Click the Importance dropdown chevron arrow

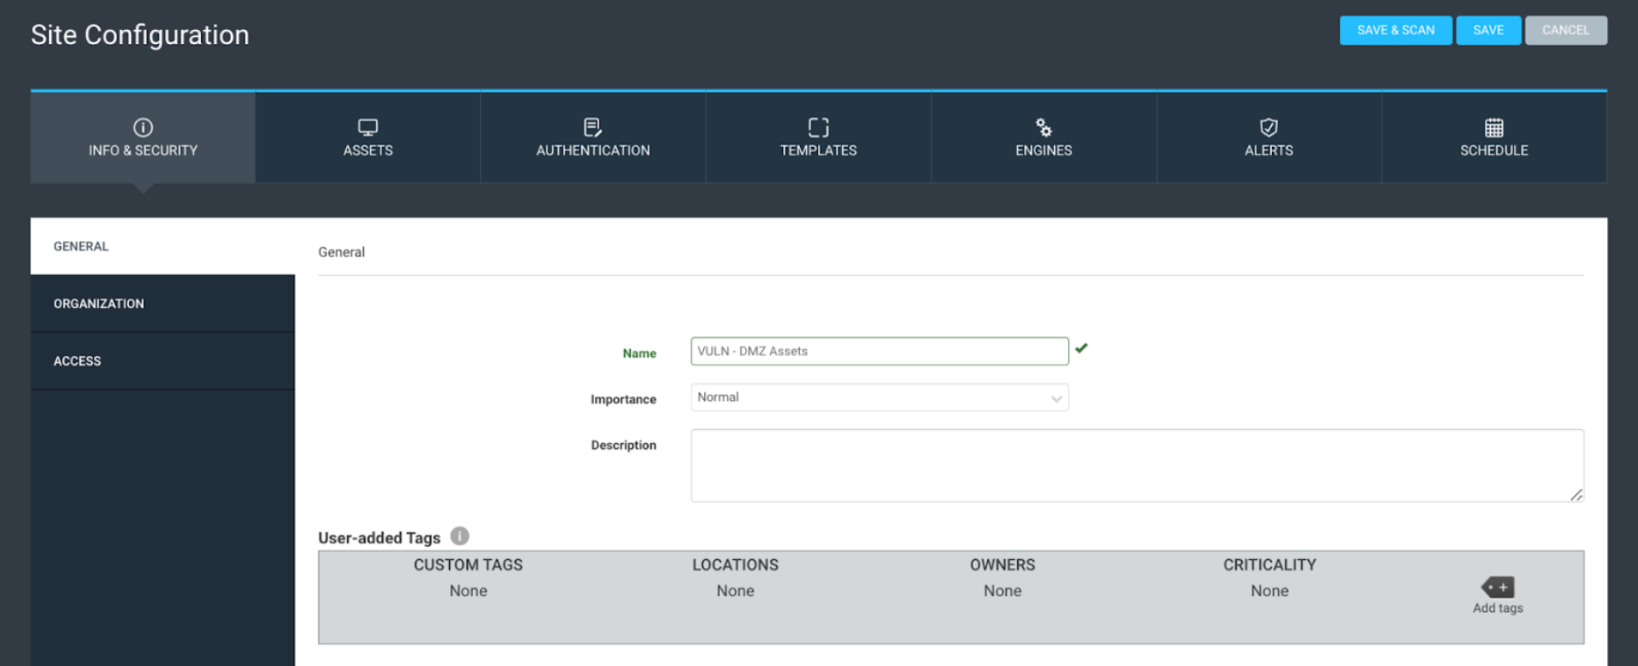(x=1056, y=399)
